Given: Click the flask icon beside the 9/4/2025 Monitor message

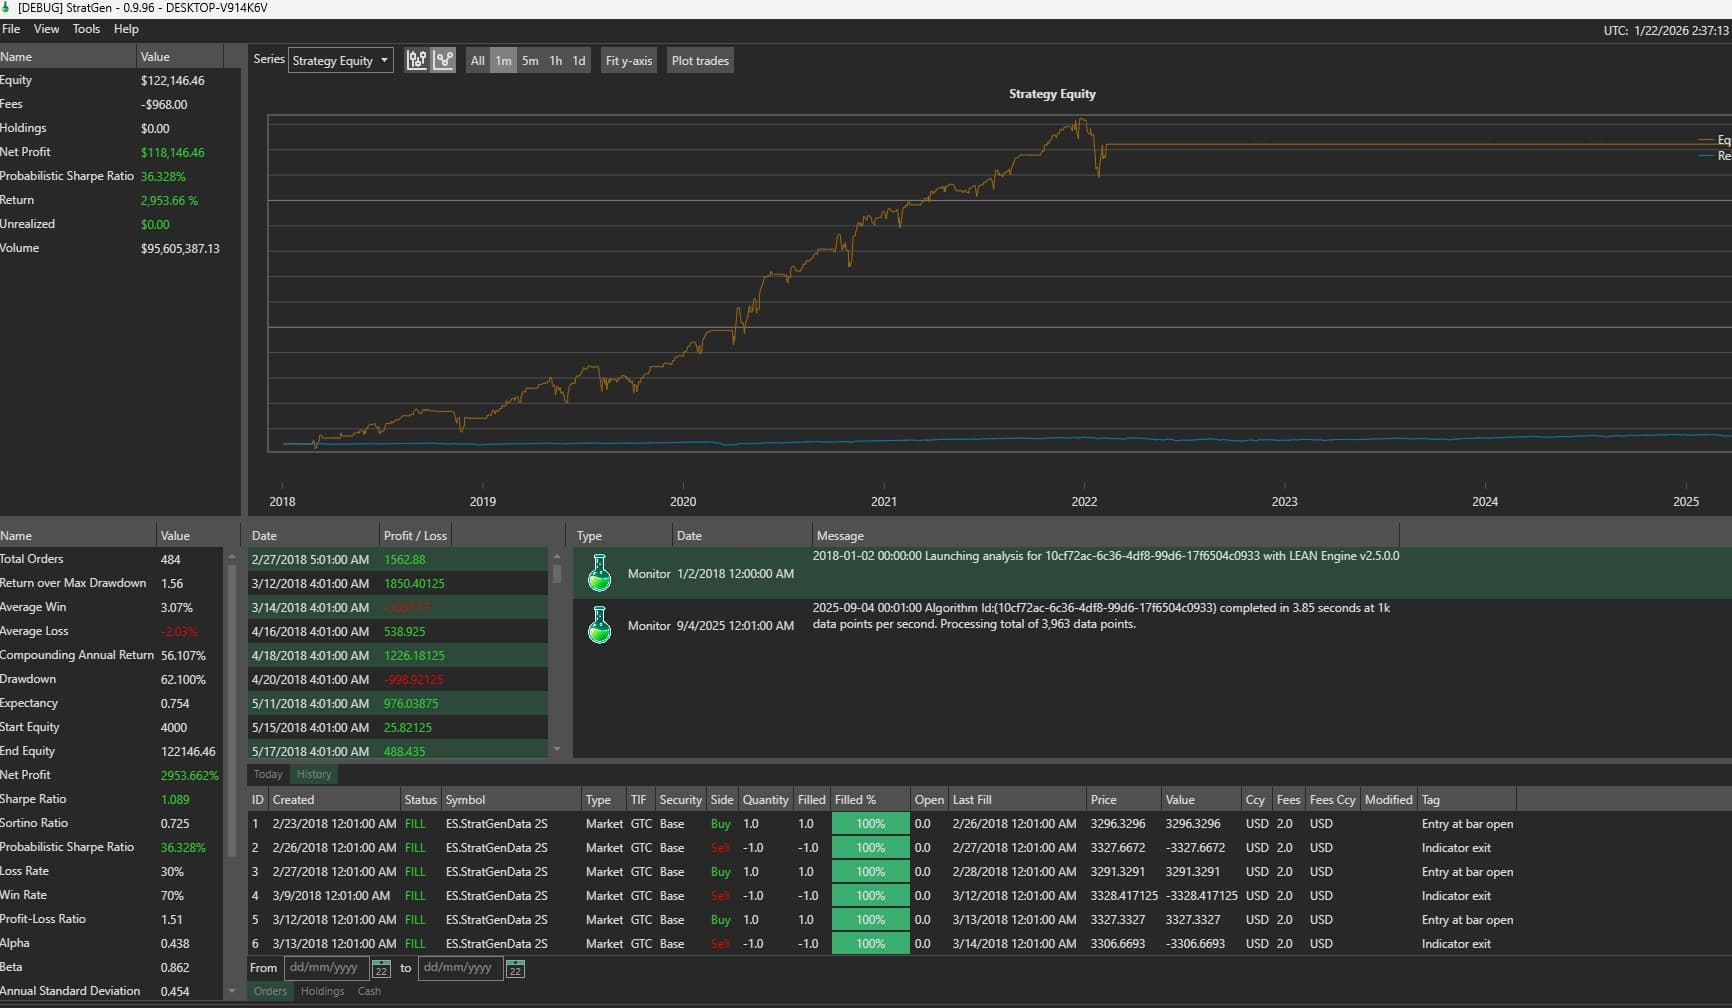Looking at the screenshot, I should [x=599, y=626].
